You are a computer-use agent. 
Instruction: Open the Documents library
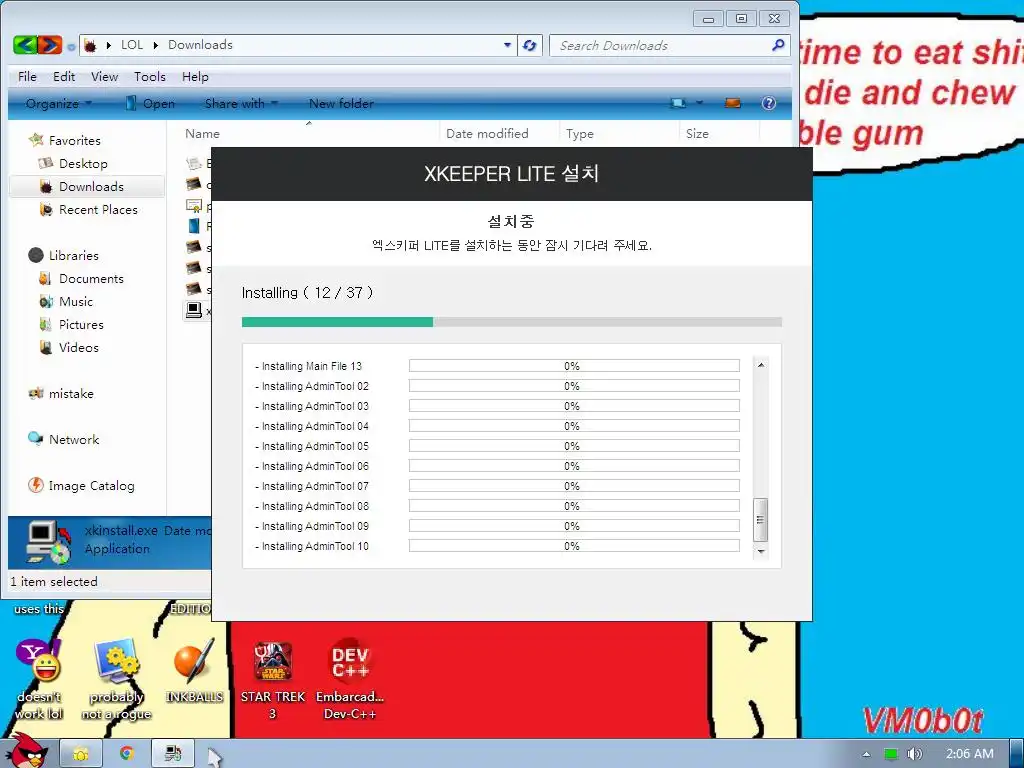tap(91, 278)
